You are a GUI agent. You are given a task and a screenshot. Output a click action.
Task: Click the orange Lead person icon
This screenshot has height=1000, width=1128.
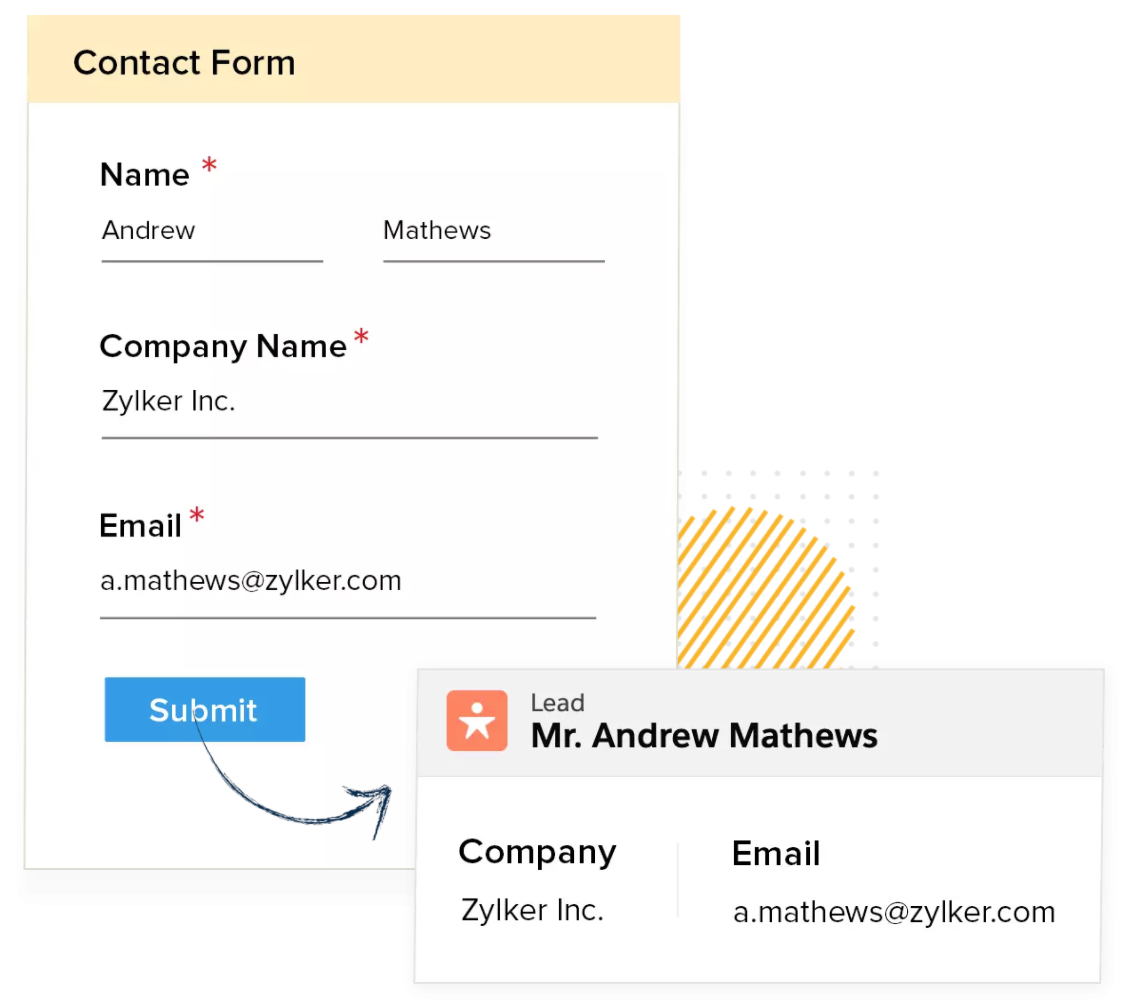(477, 721)
